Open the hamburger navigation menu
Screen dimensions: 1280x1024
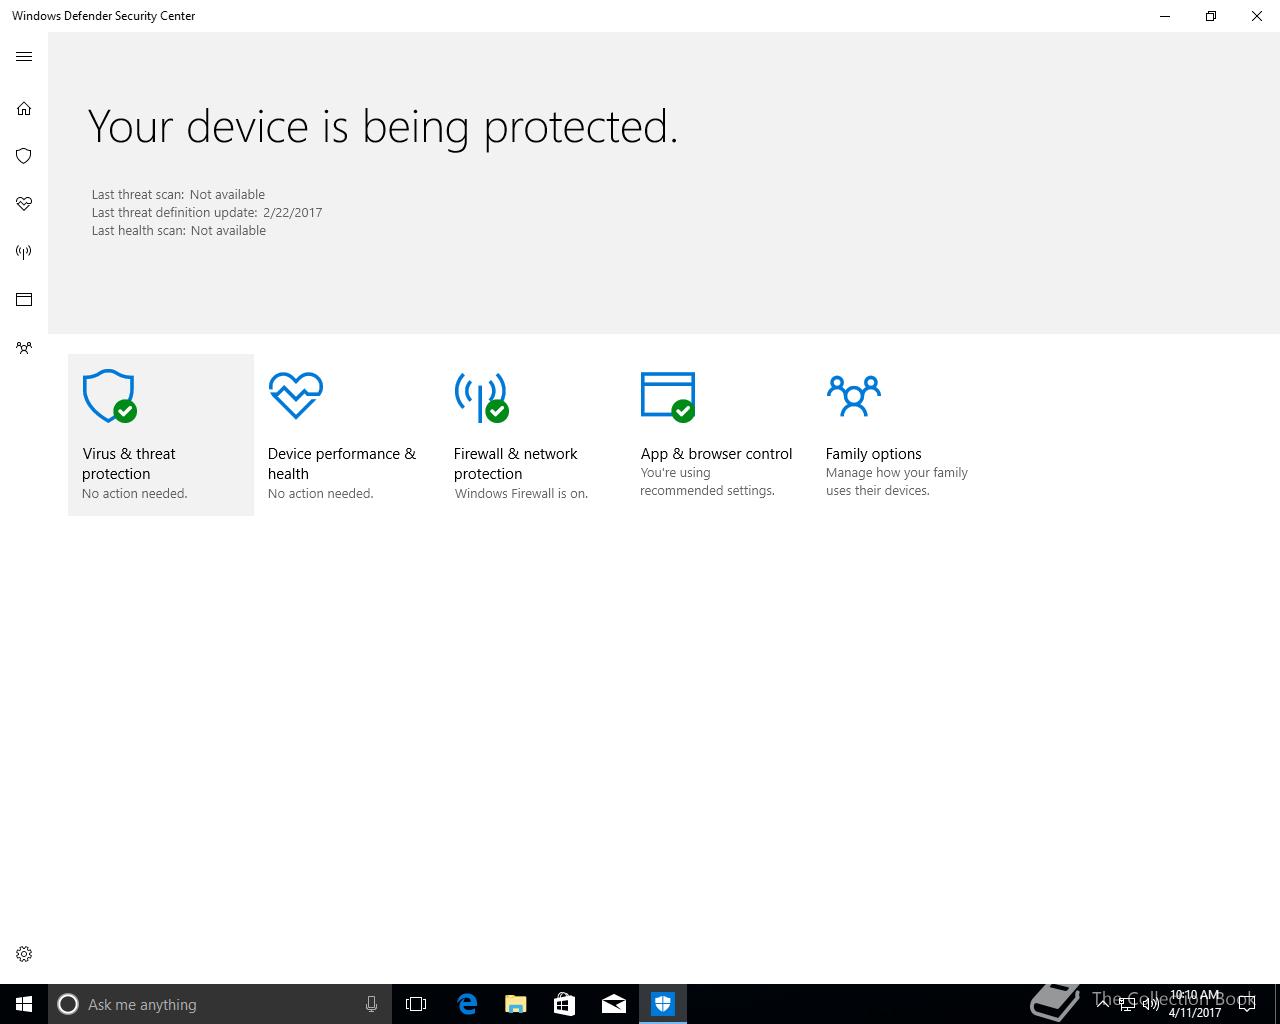pos(24,57)
